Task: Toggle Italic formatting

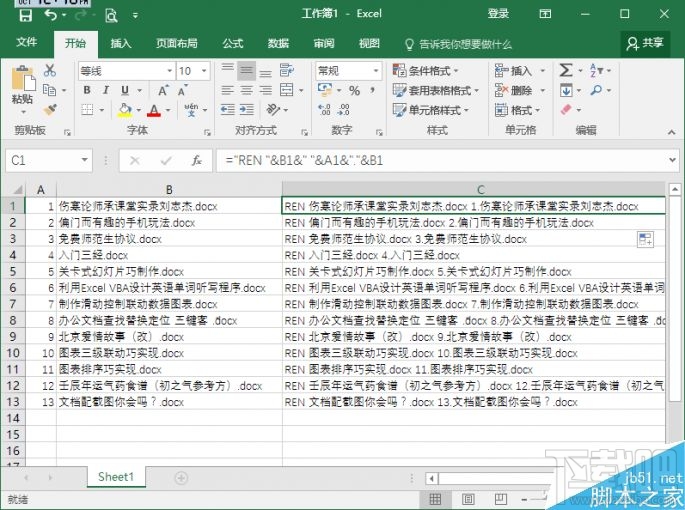Action: tap(106, 90)
